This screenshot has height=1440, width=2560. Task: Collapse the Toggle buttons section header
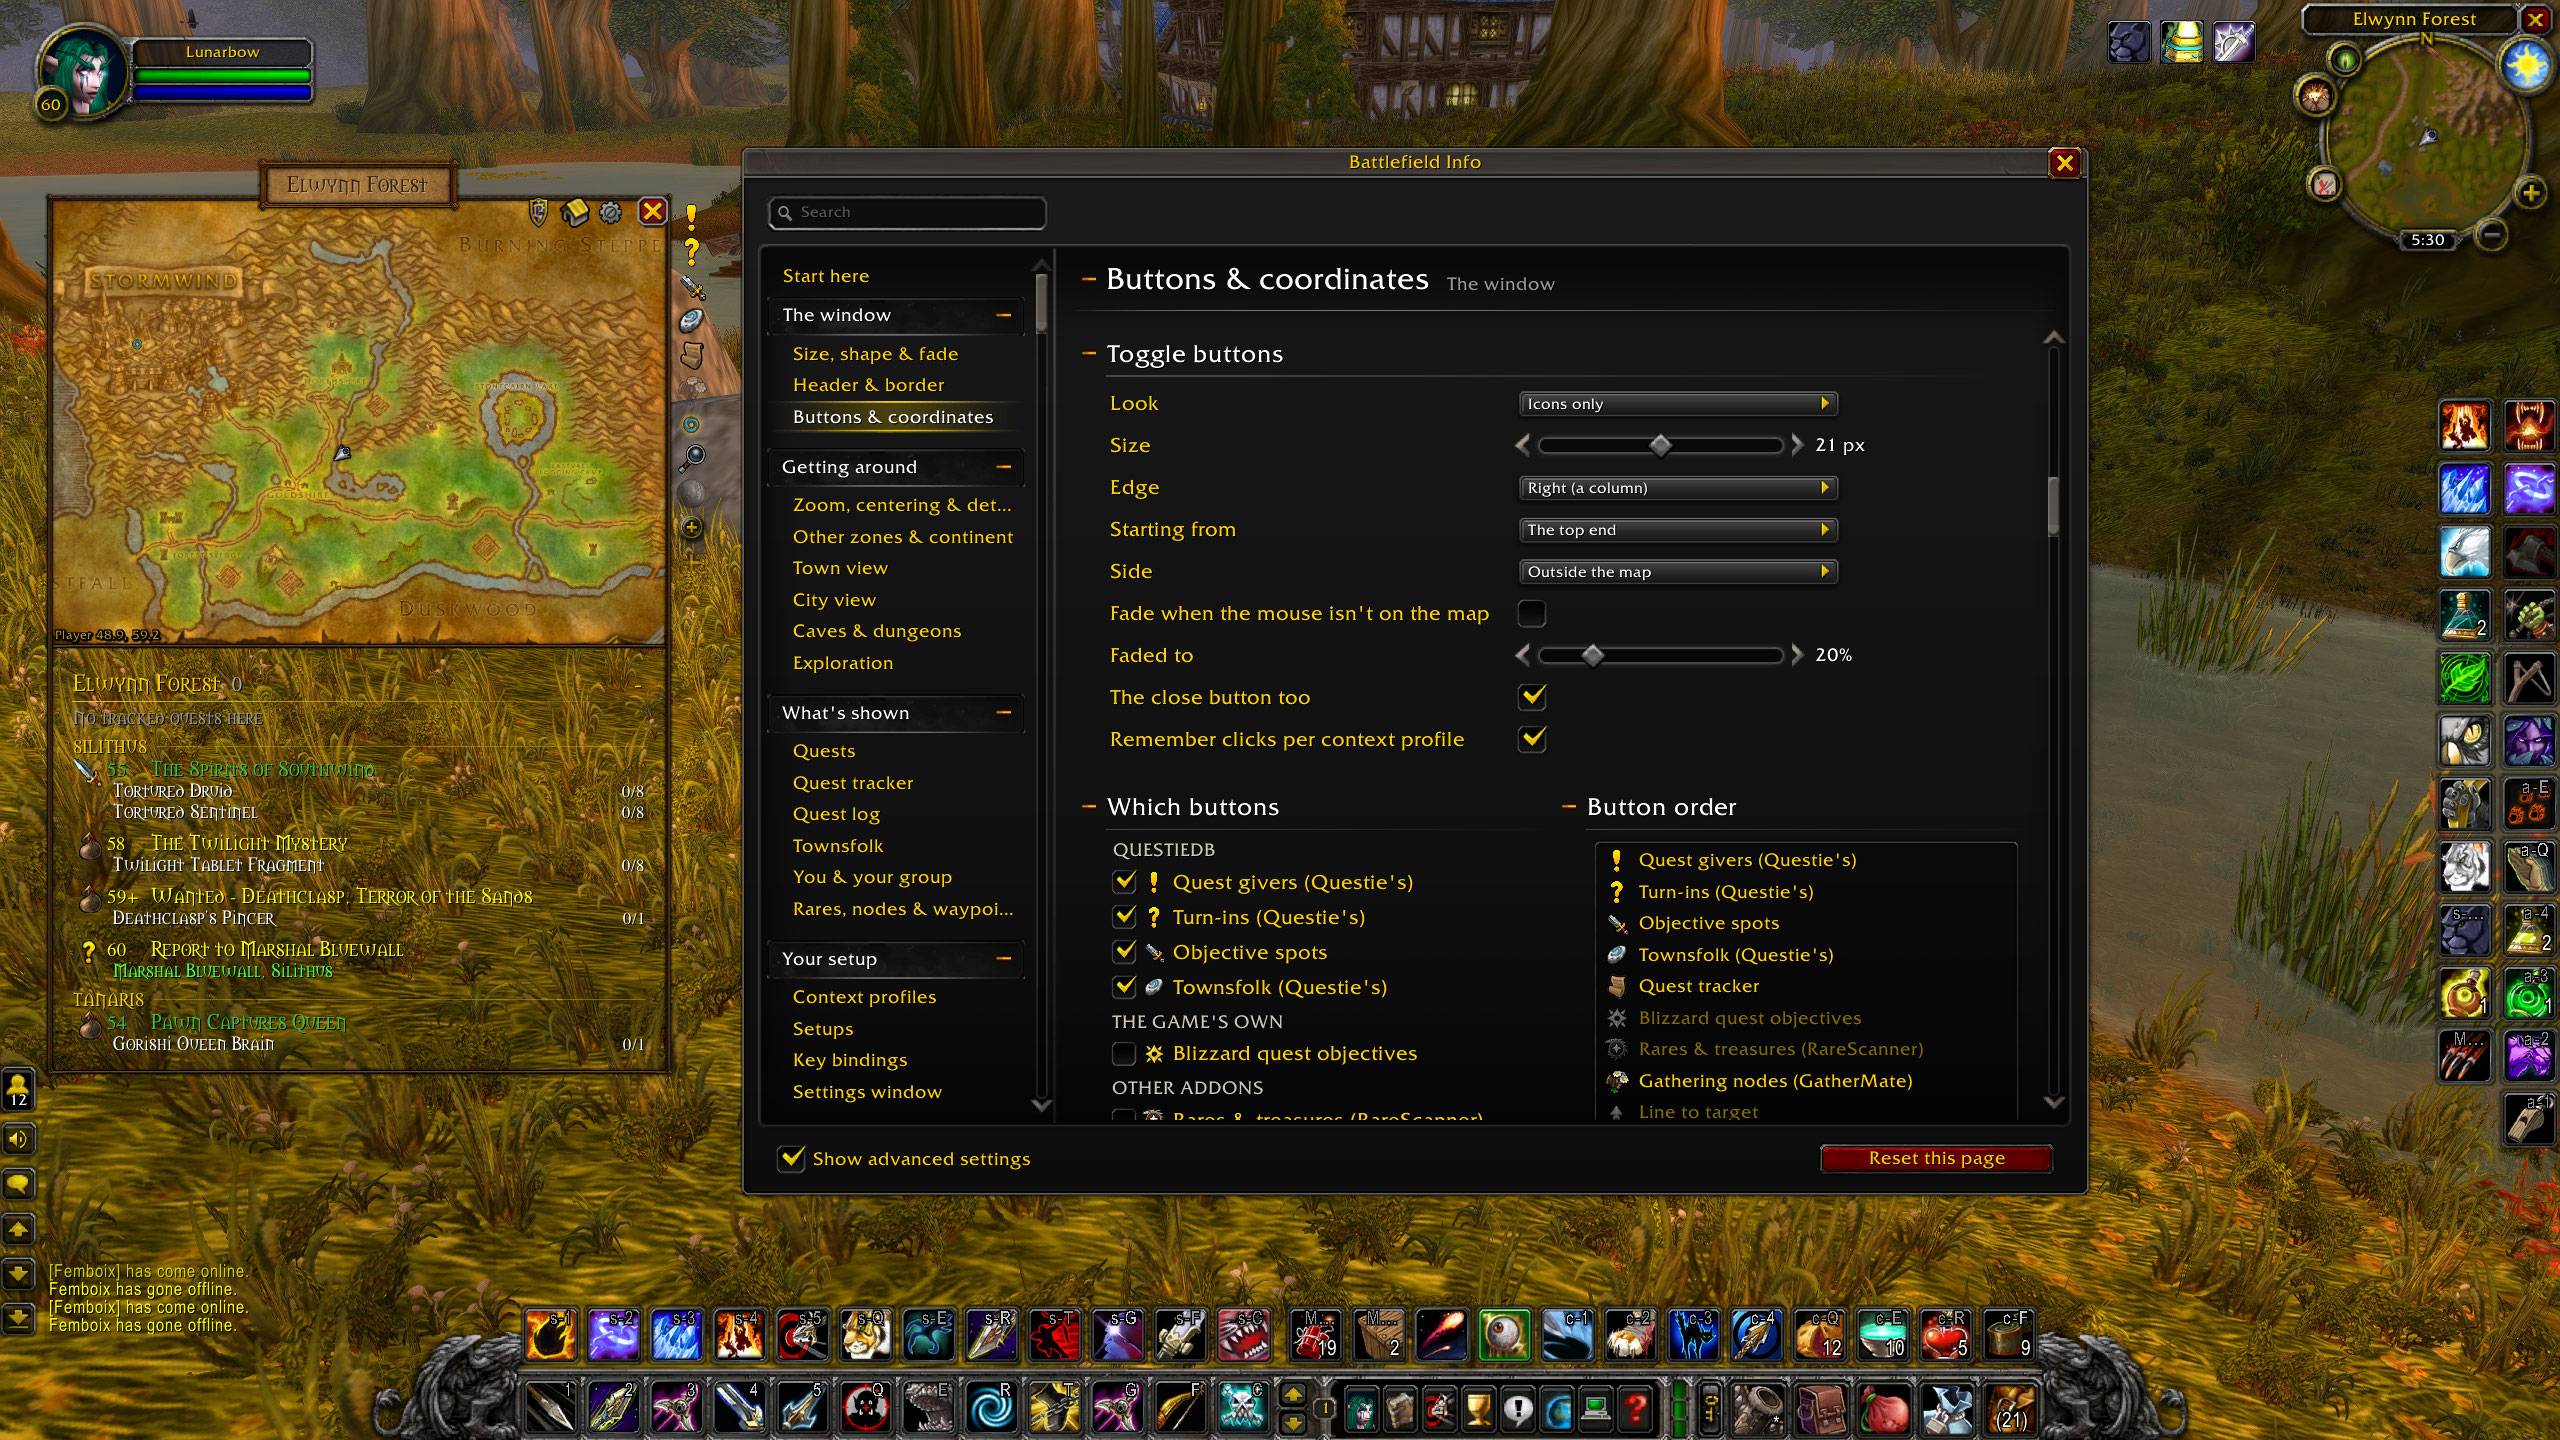pos(1089,354)
